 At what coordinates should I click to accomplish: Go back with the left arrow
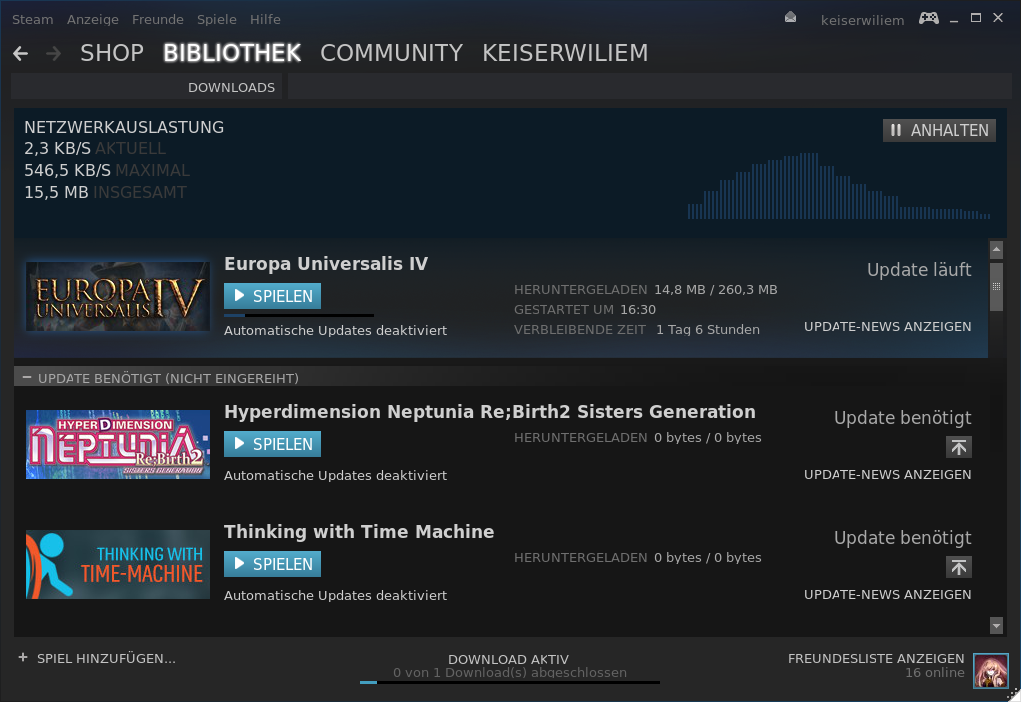click(20, 53)
